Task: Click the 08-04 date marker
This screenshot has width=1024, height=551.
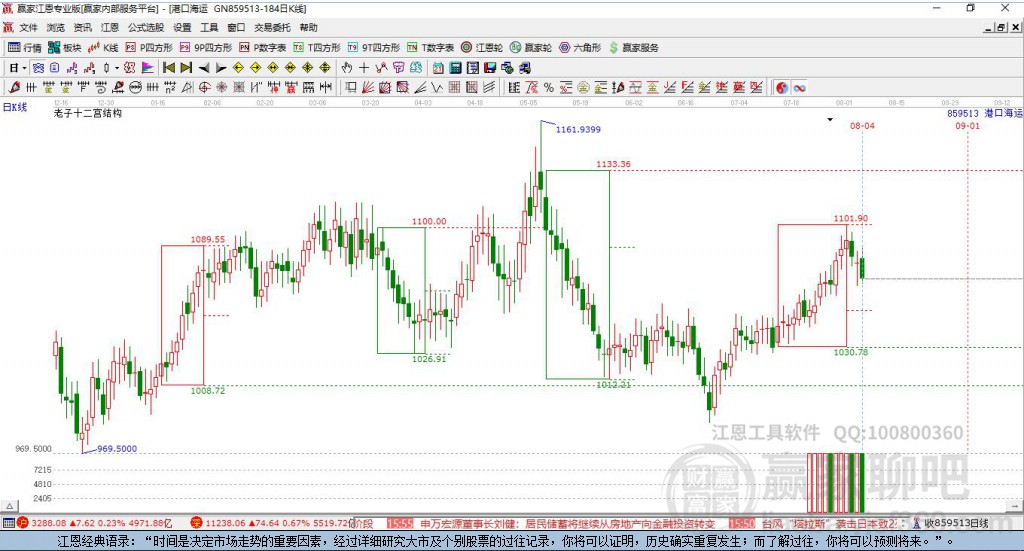Action: (x=862, y=126)
